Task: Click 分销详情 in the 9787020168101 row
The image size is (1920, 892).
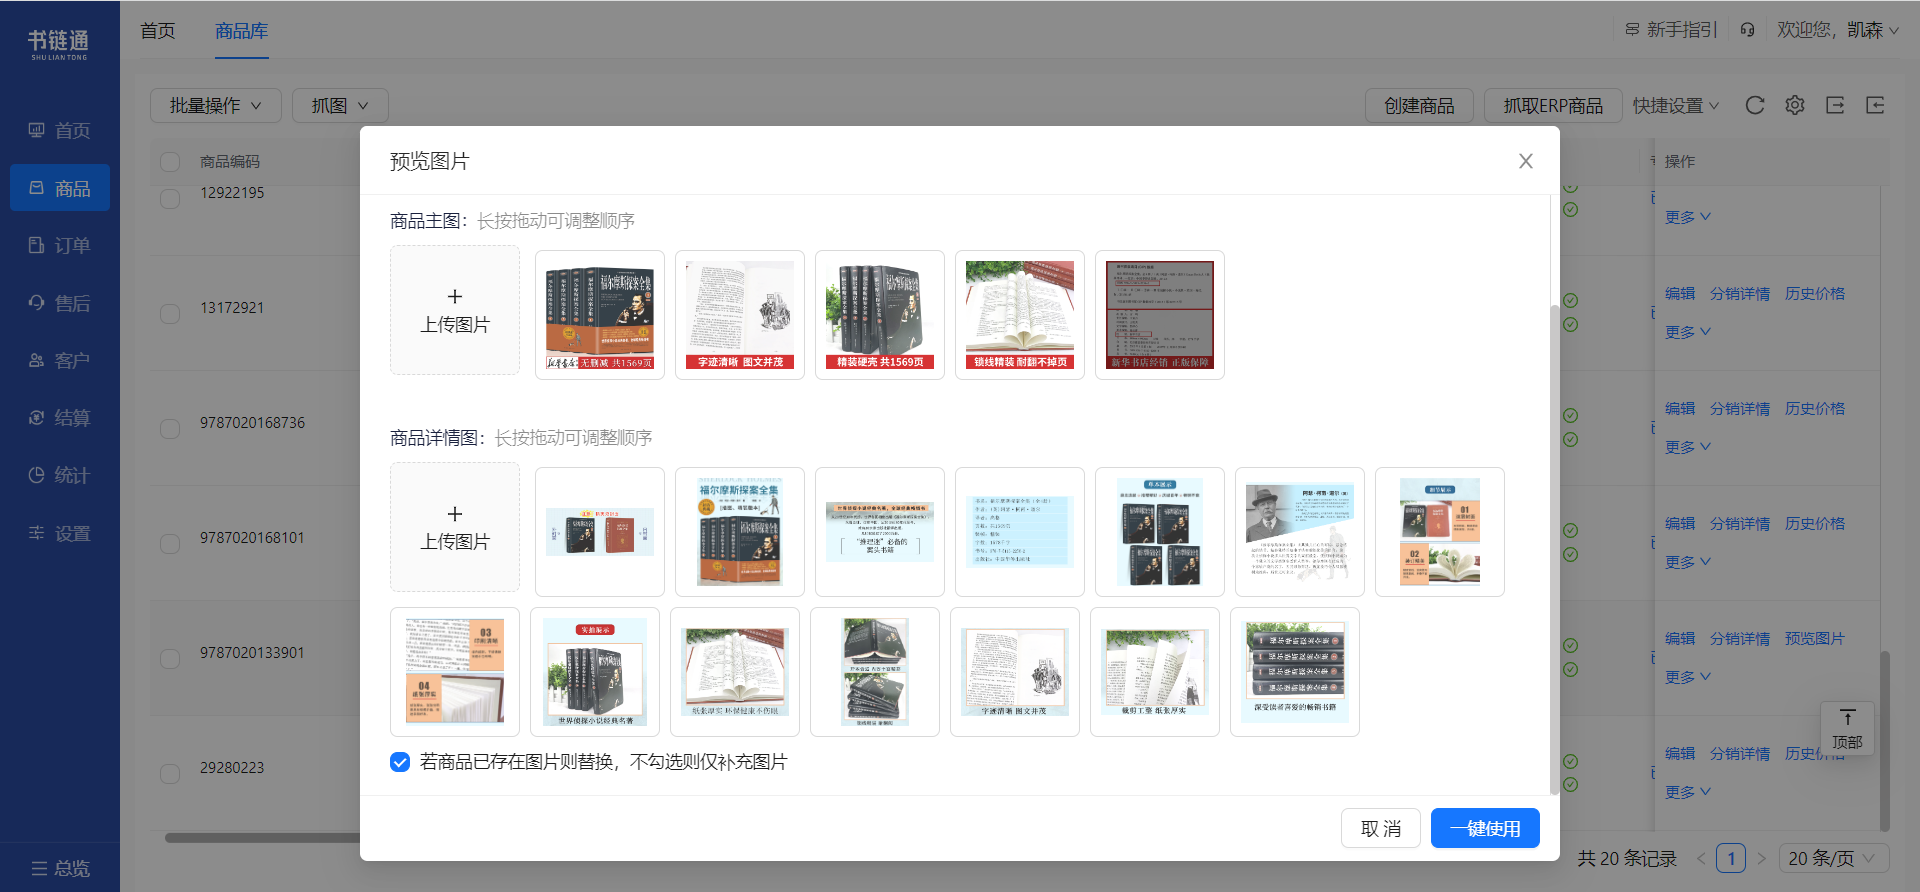Action: (1740, 523)
